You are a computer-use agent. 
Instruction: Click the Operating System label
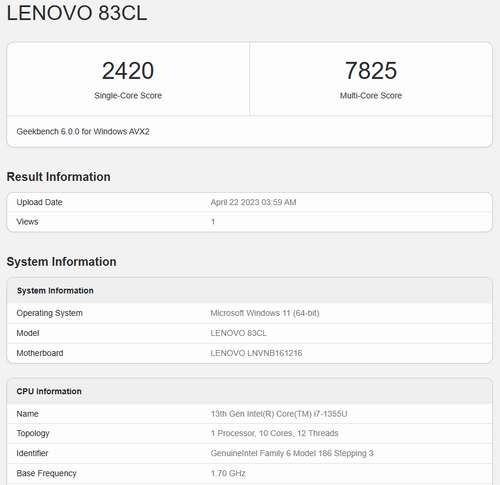point(50,313)
